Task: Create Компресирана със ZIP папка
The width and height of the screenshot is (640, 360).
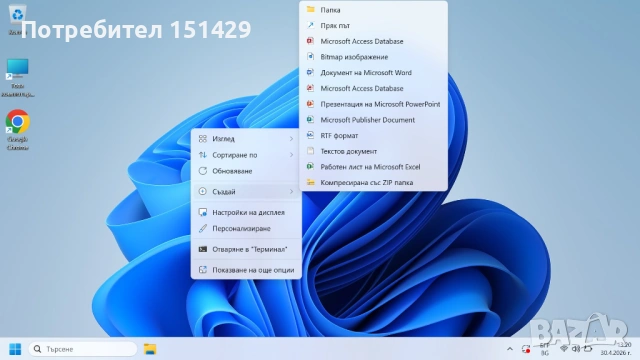Action: tap(373, 182)
